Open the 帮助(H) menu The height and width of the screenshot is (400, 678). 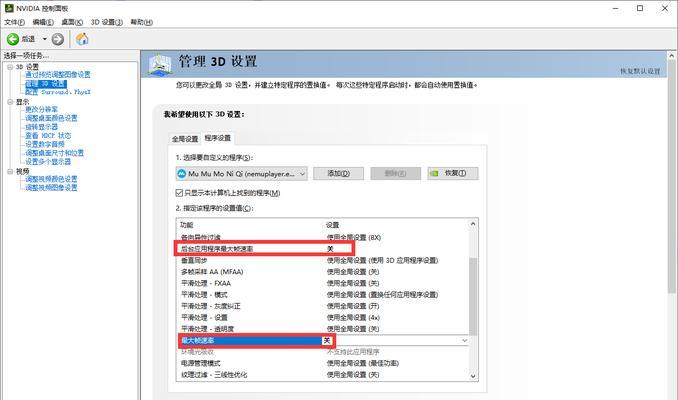(x=141, y=22)
